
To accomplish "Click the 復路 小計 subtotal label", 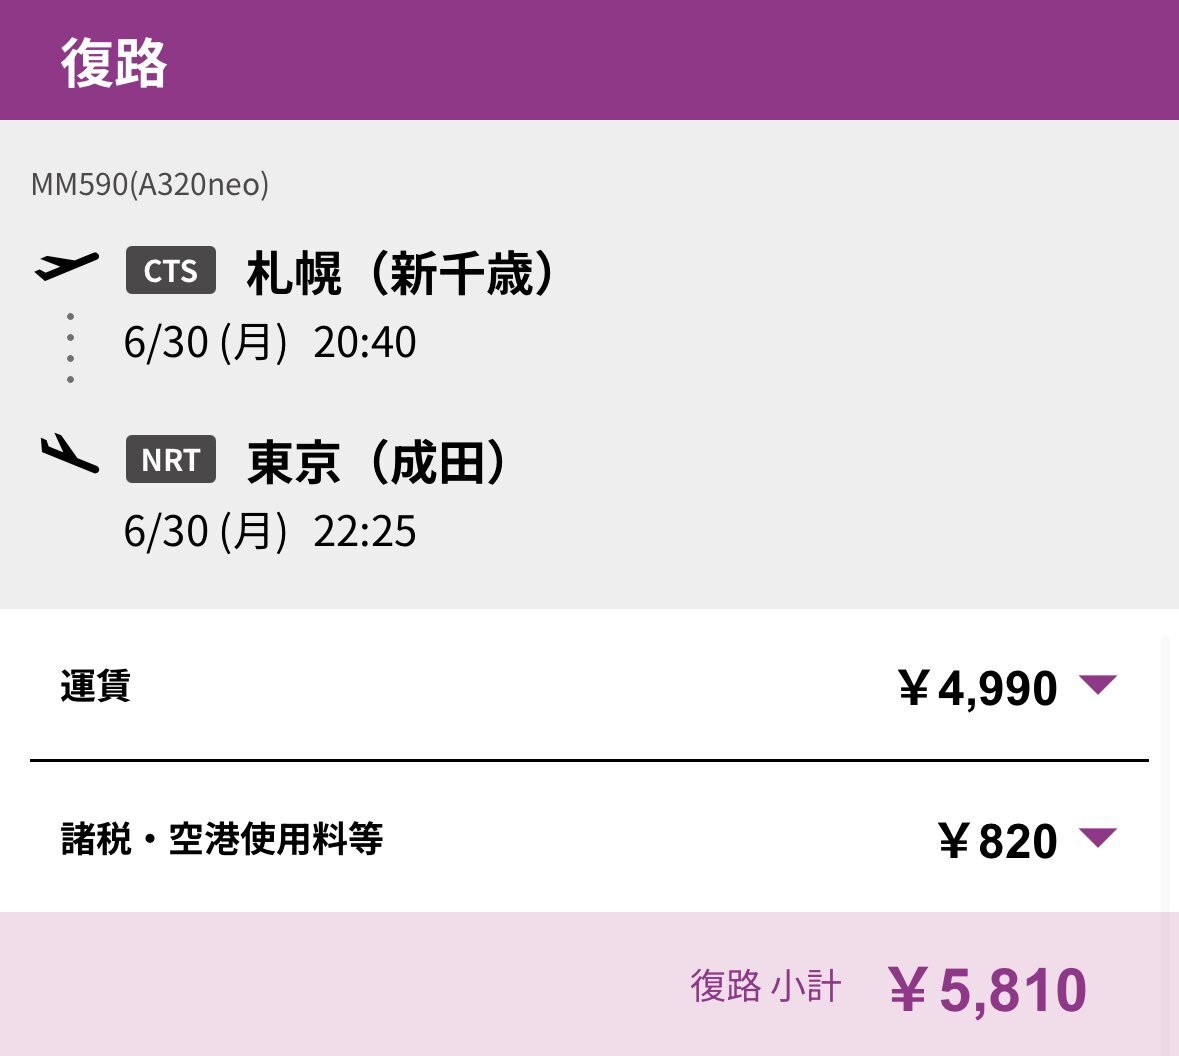I will pyautogui.click(x=765, y=986).
